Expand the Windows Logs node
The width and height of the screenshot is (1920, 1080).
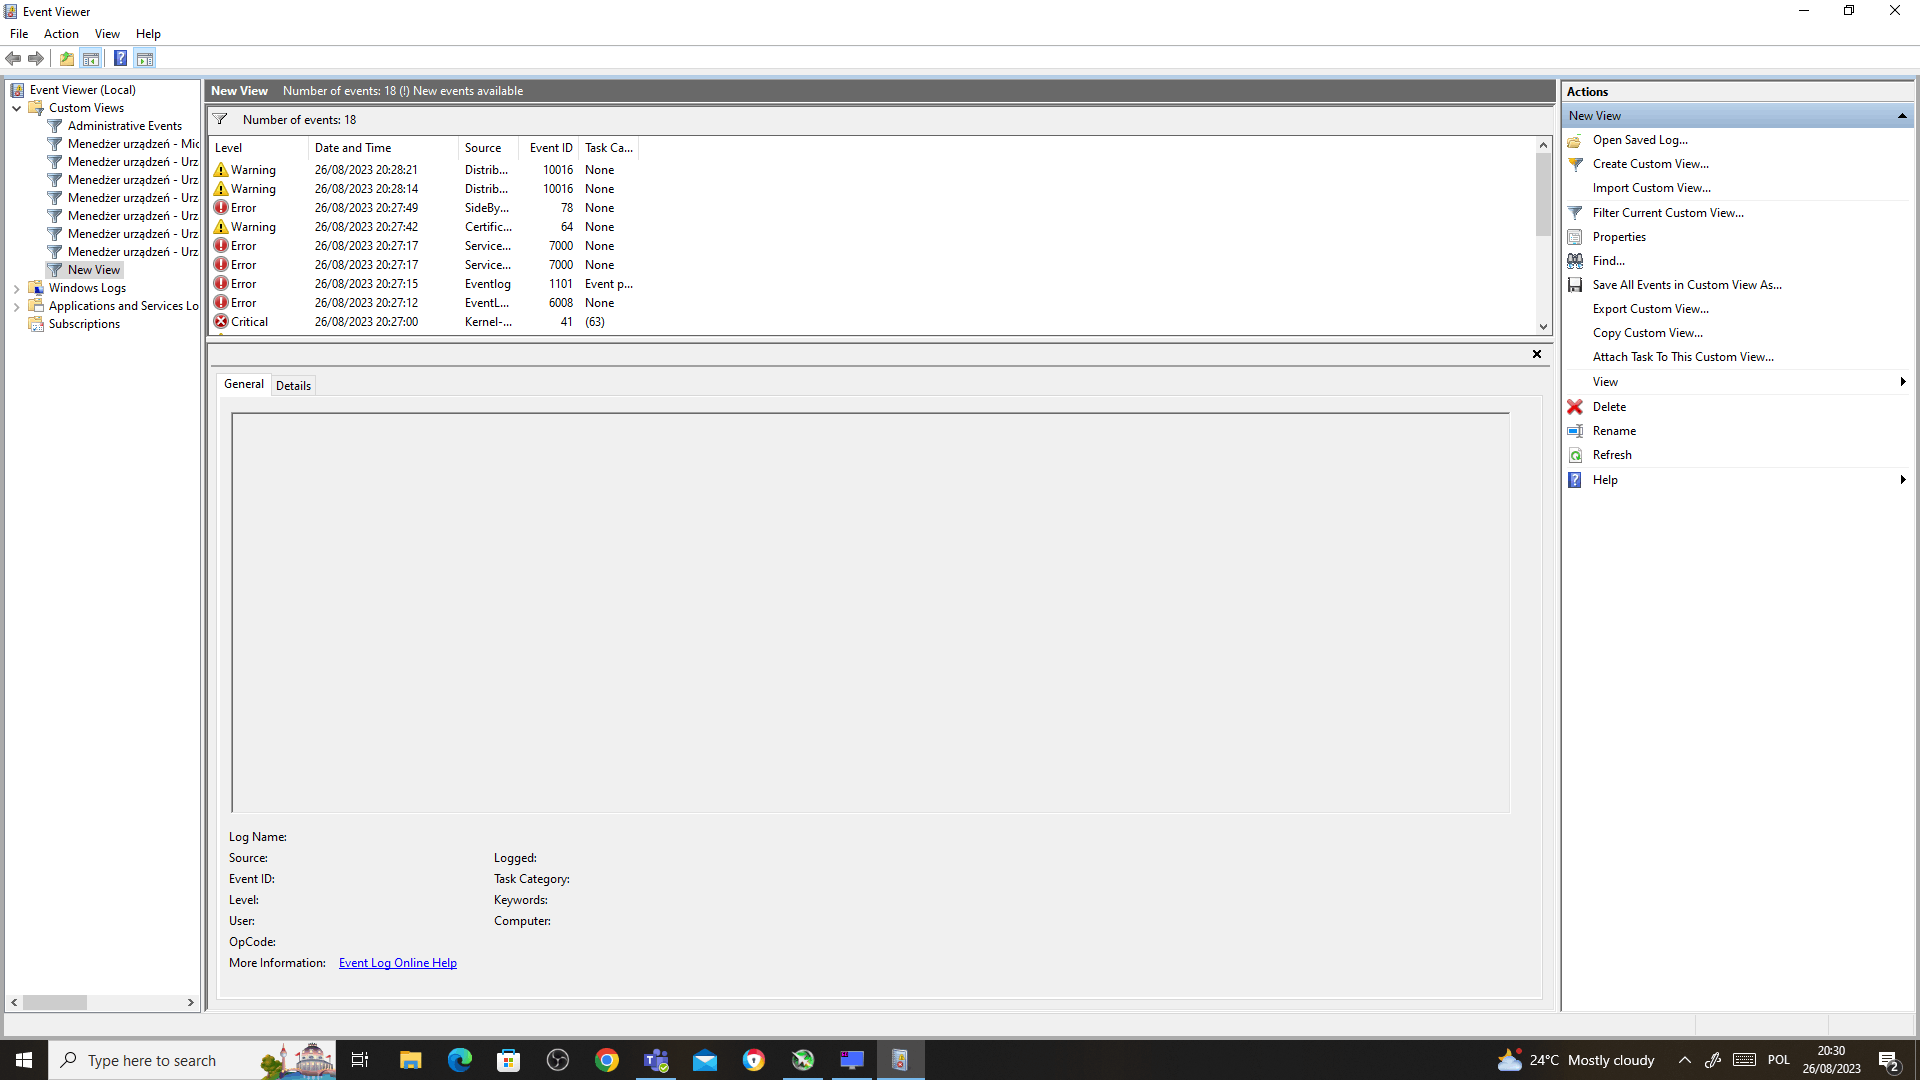point(17,288)
